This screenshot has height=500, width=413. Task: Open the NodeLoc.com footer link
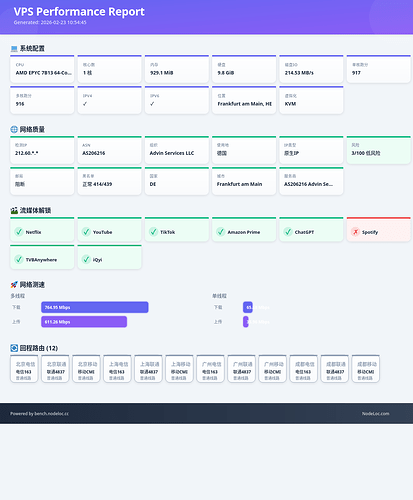(x=375, y=414)
